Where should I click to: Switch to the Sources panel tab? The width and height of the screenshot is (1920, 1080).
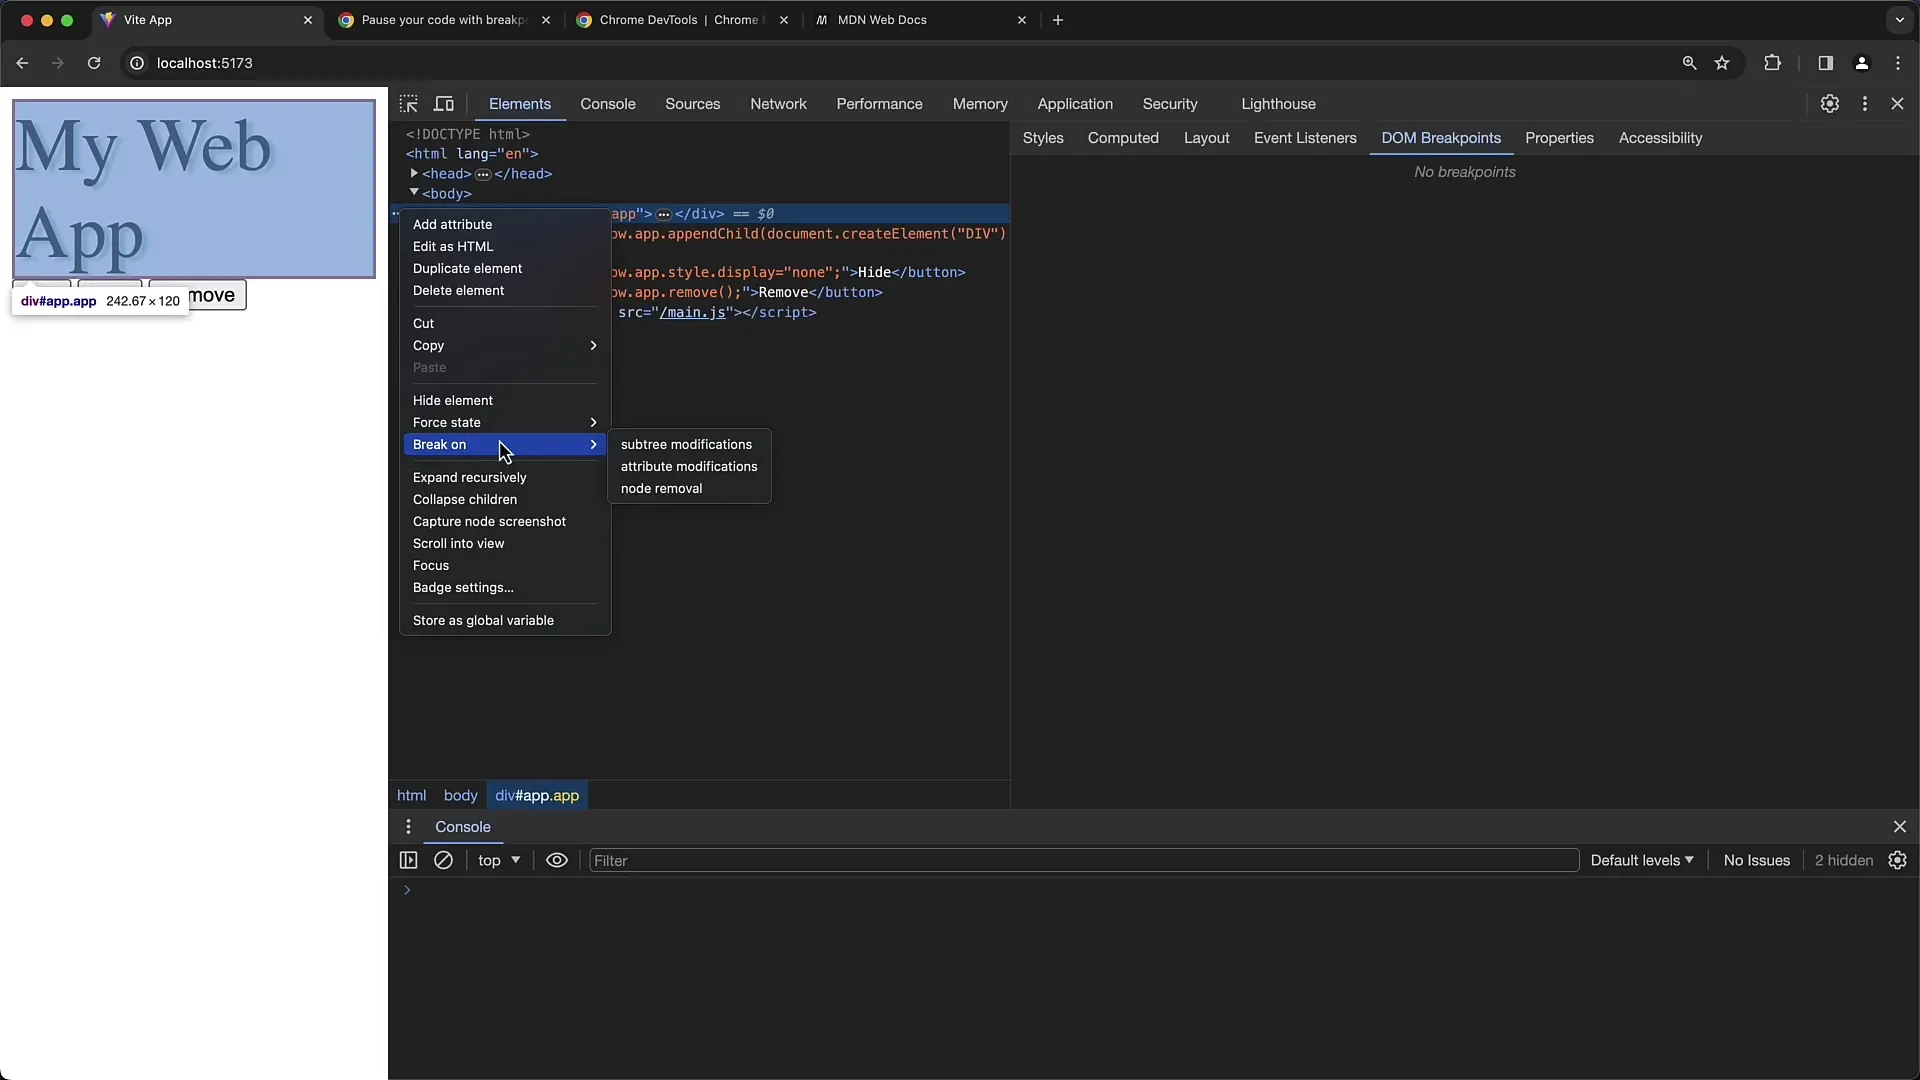click(x=692, y=103)
